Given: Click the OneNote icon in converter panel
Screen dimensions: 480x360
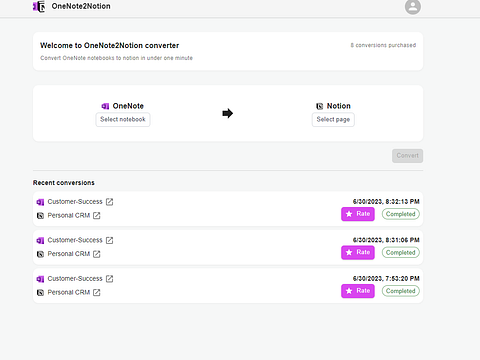Looking at the screenshot, I should point(105,106).
